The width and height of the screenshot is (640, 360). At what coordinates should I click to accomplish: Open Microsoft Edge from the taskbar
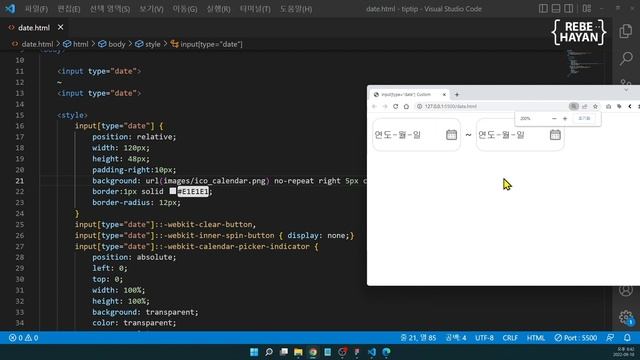point(386,352)
